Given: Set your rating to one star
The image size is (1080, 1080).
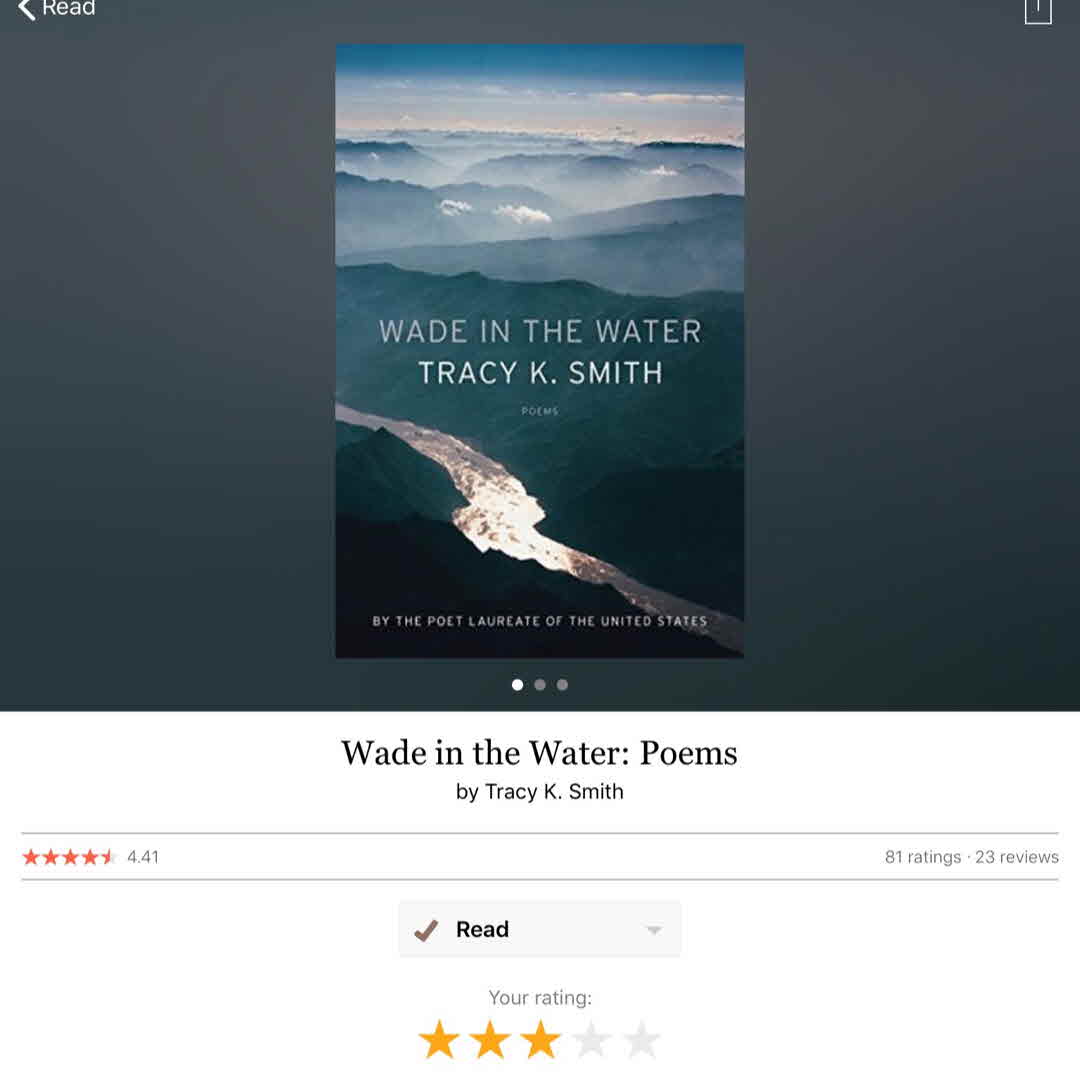Looking at the screenshot, I should tap(439, 1039).
